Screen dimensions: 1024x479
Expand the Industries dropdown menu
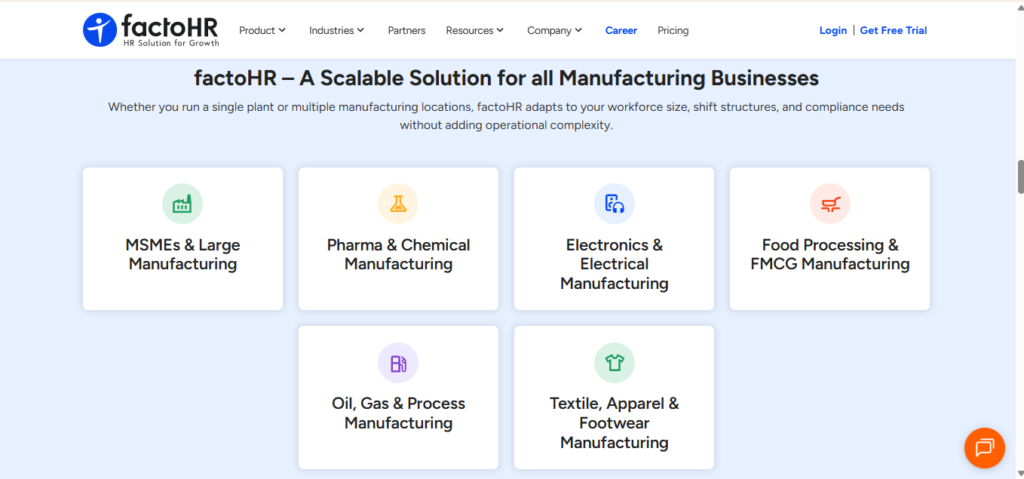(x=336, y=30)
